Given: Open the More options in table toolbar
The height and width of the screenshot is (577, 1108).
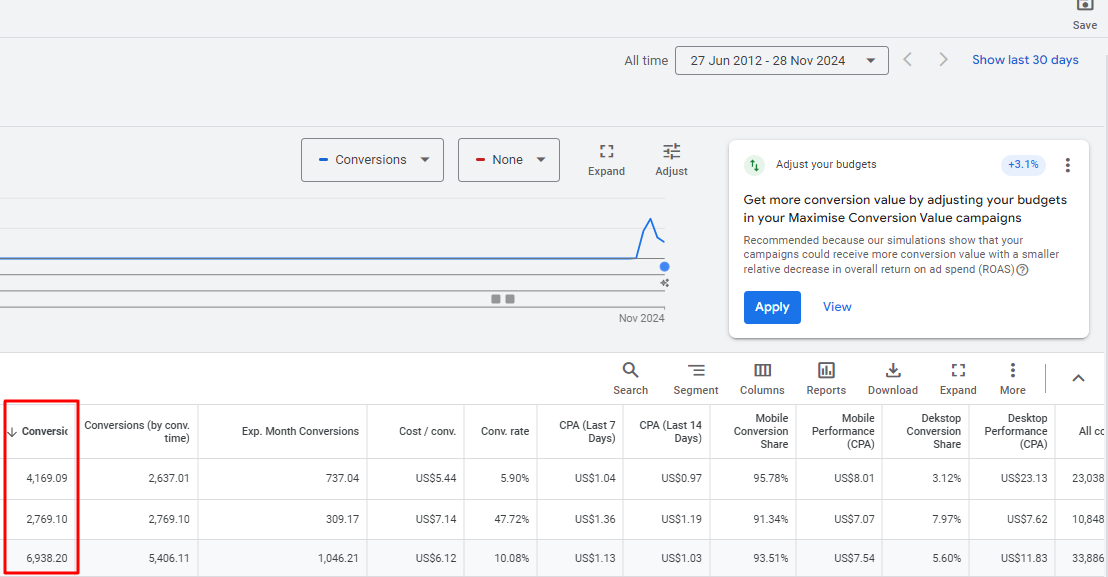Looking at the screenshot, I should click(x=1013, y=370).
